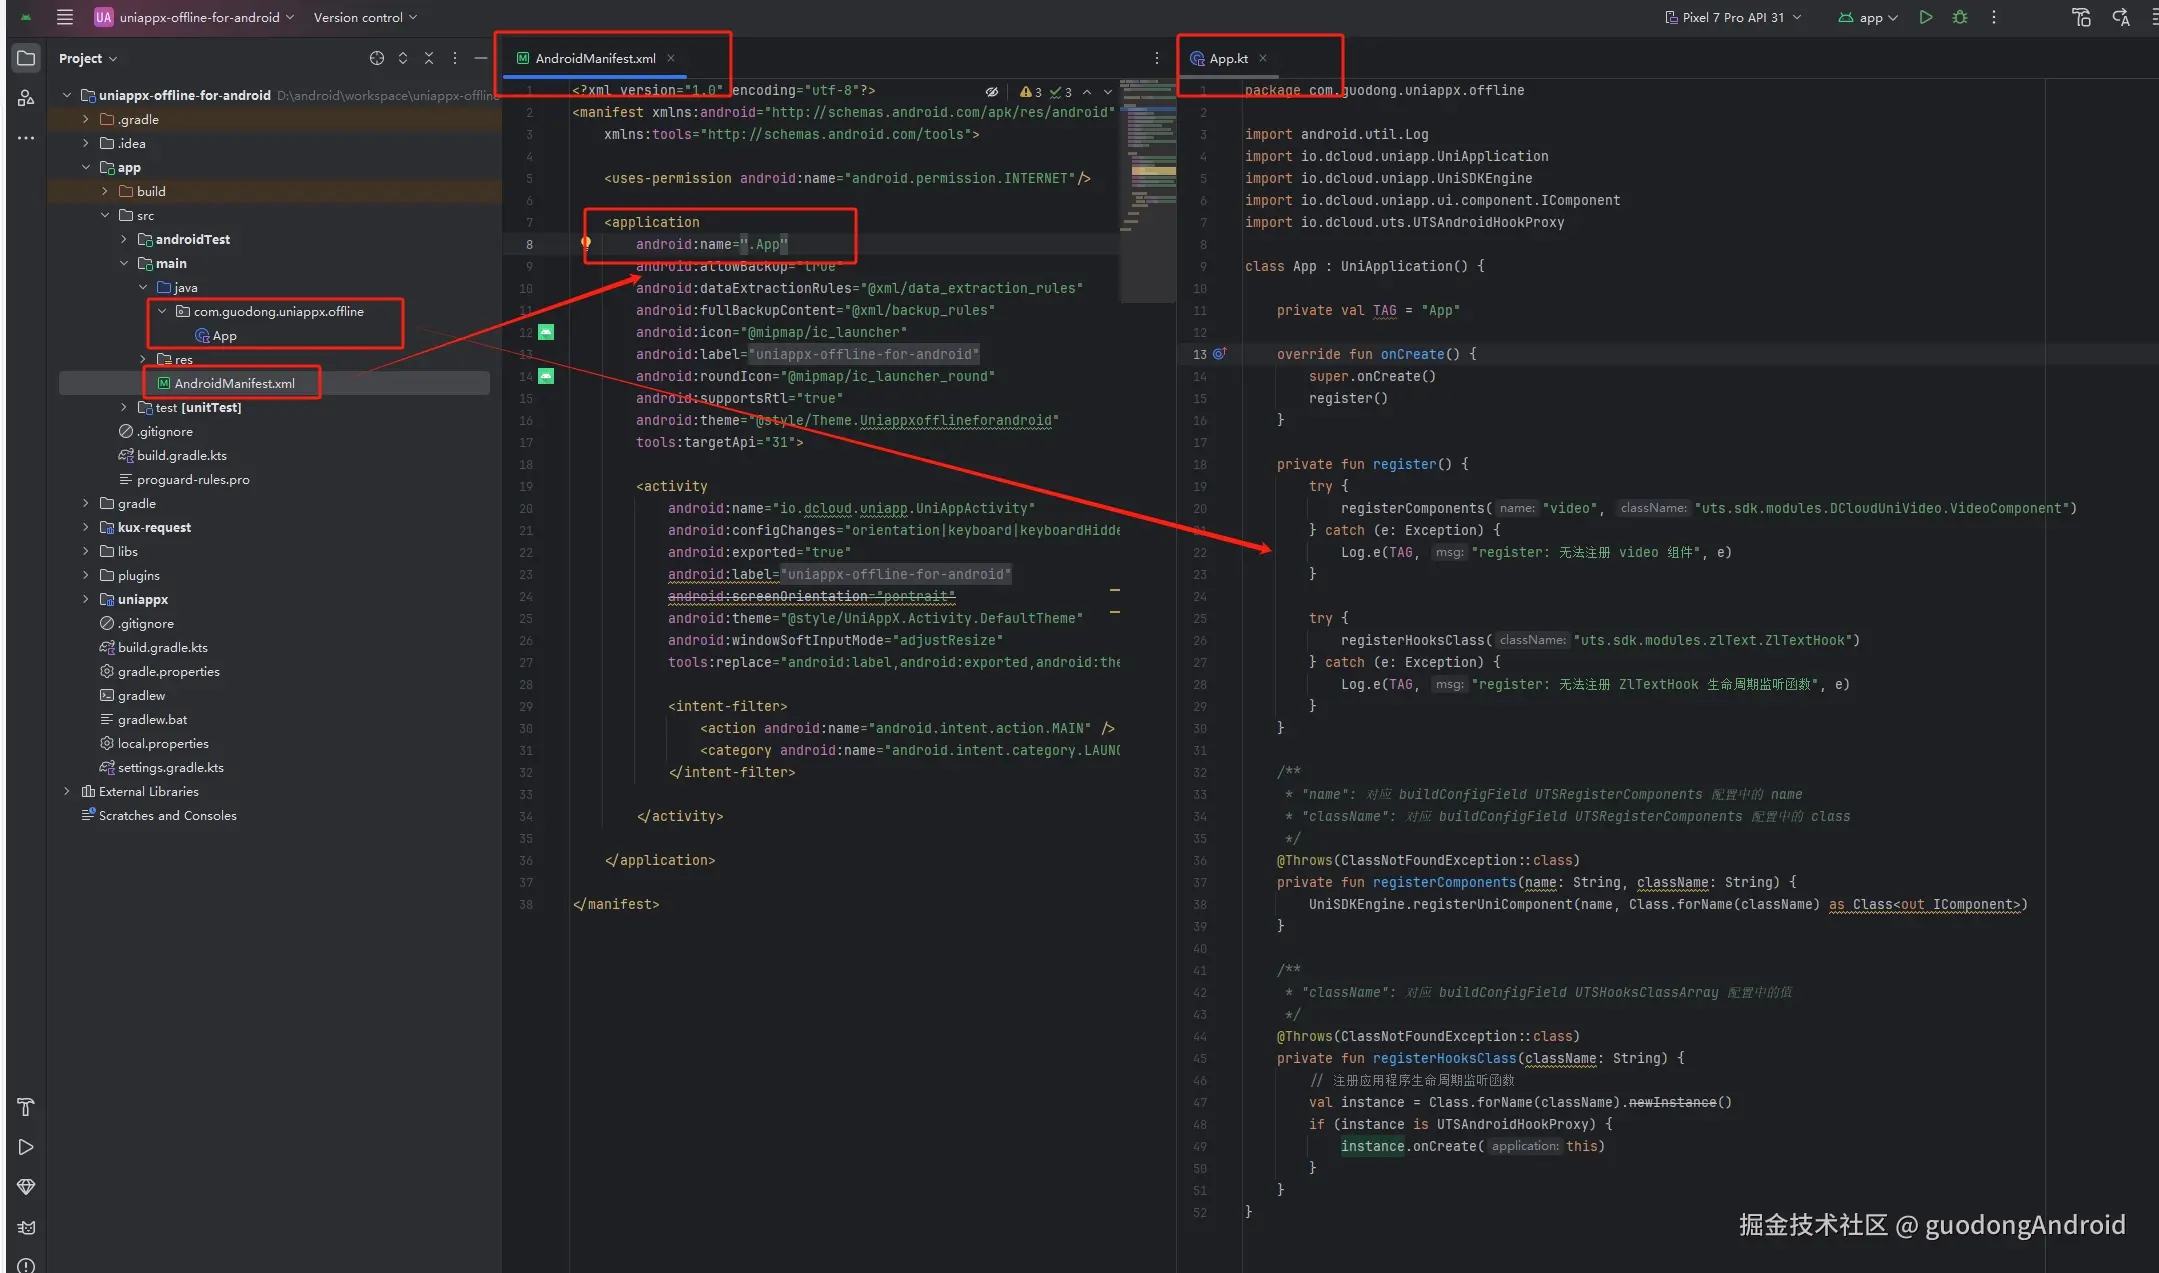The image size is (2159, 1273).
Task: Open the main hamburger menu
Action: [x=65, y=17]
